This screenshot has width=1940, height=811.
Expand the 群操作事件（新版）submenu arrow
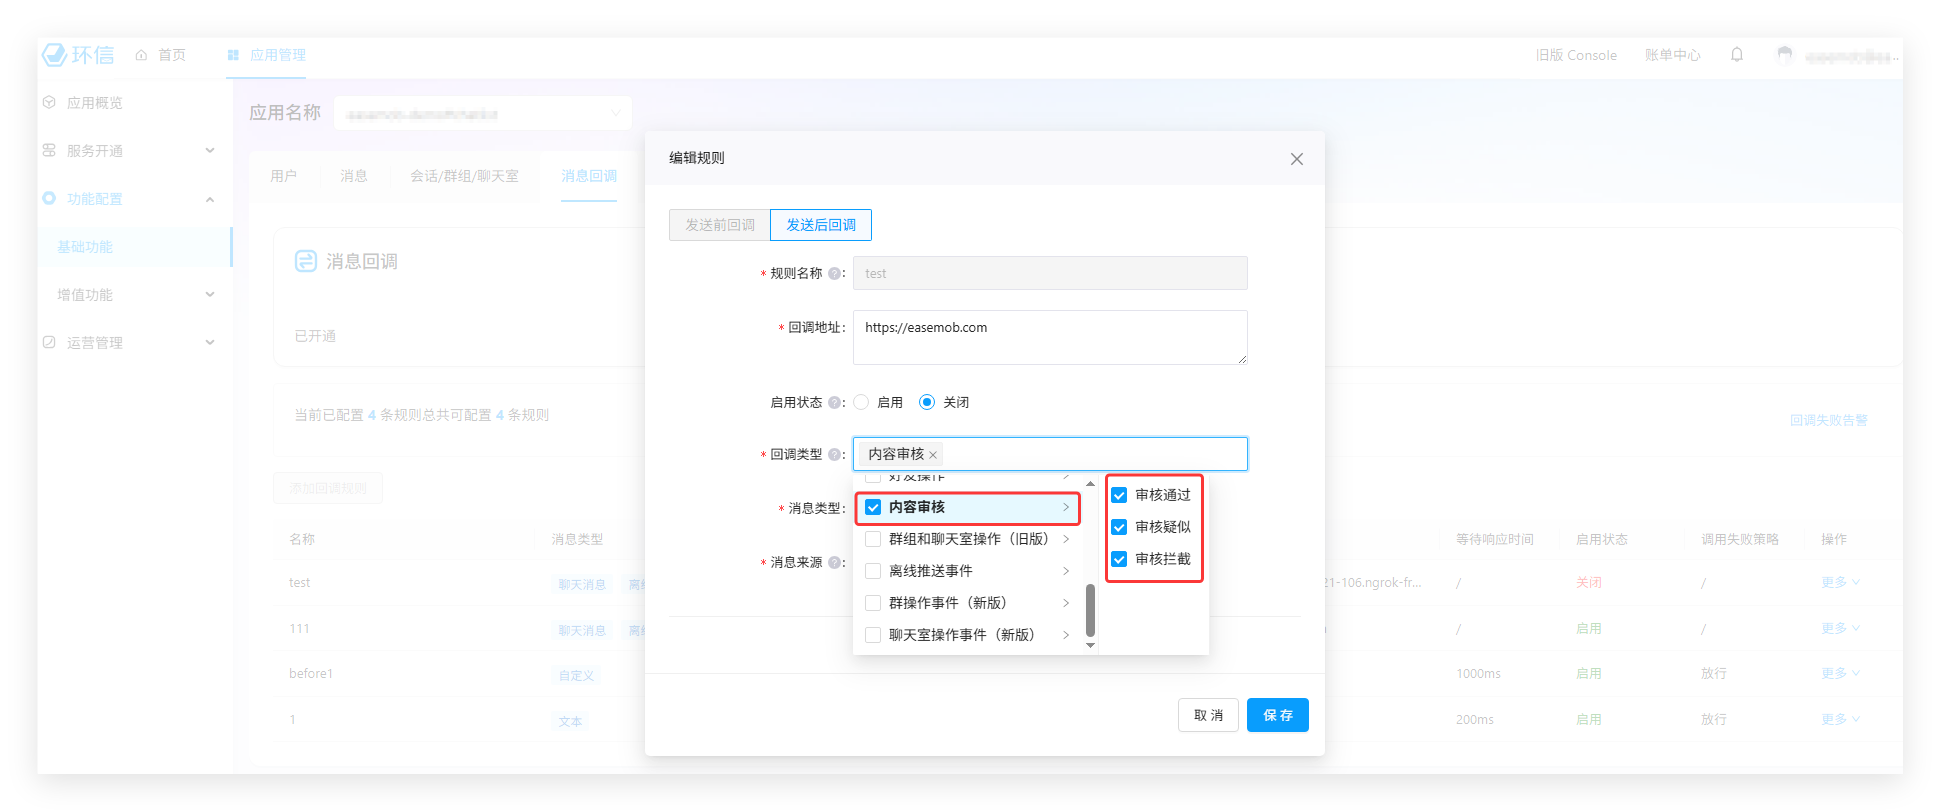[x=1066, y=603]
